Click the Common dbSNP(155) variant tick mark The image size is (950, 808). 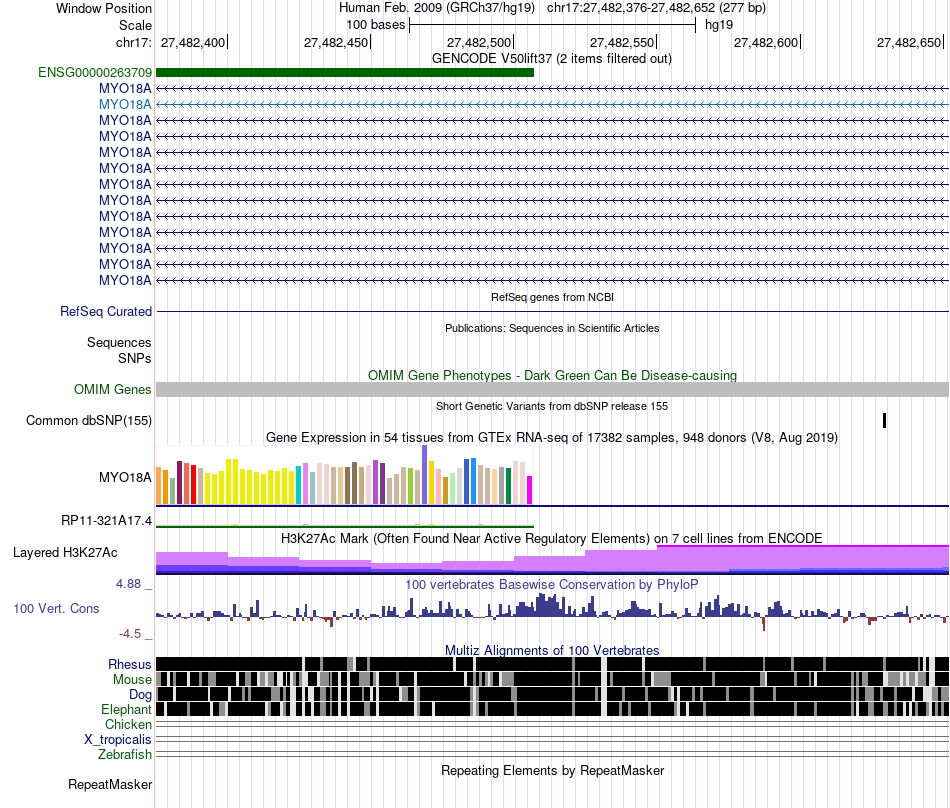point(885,420)
